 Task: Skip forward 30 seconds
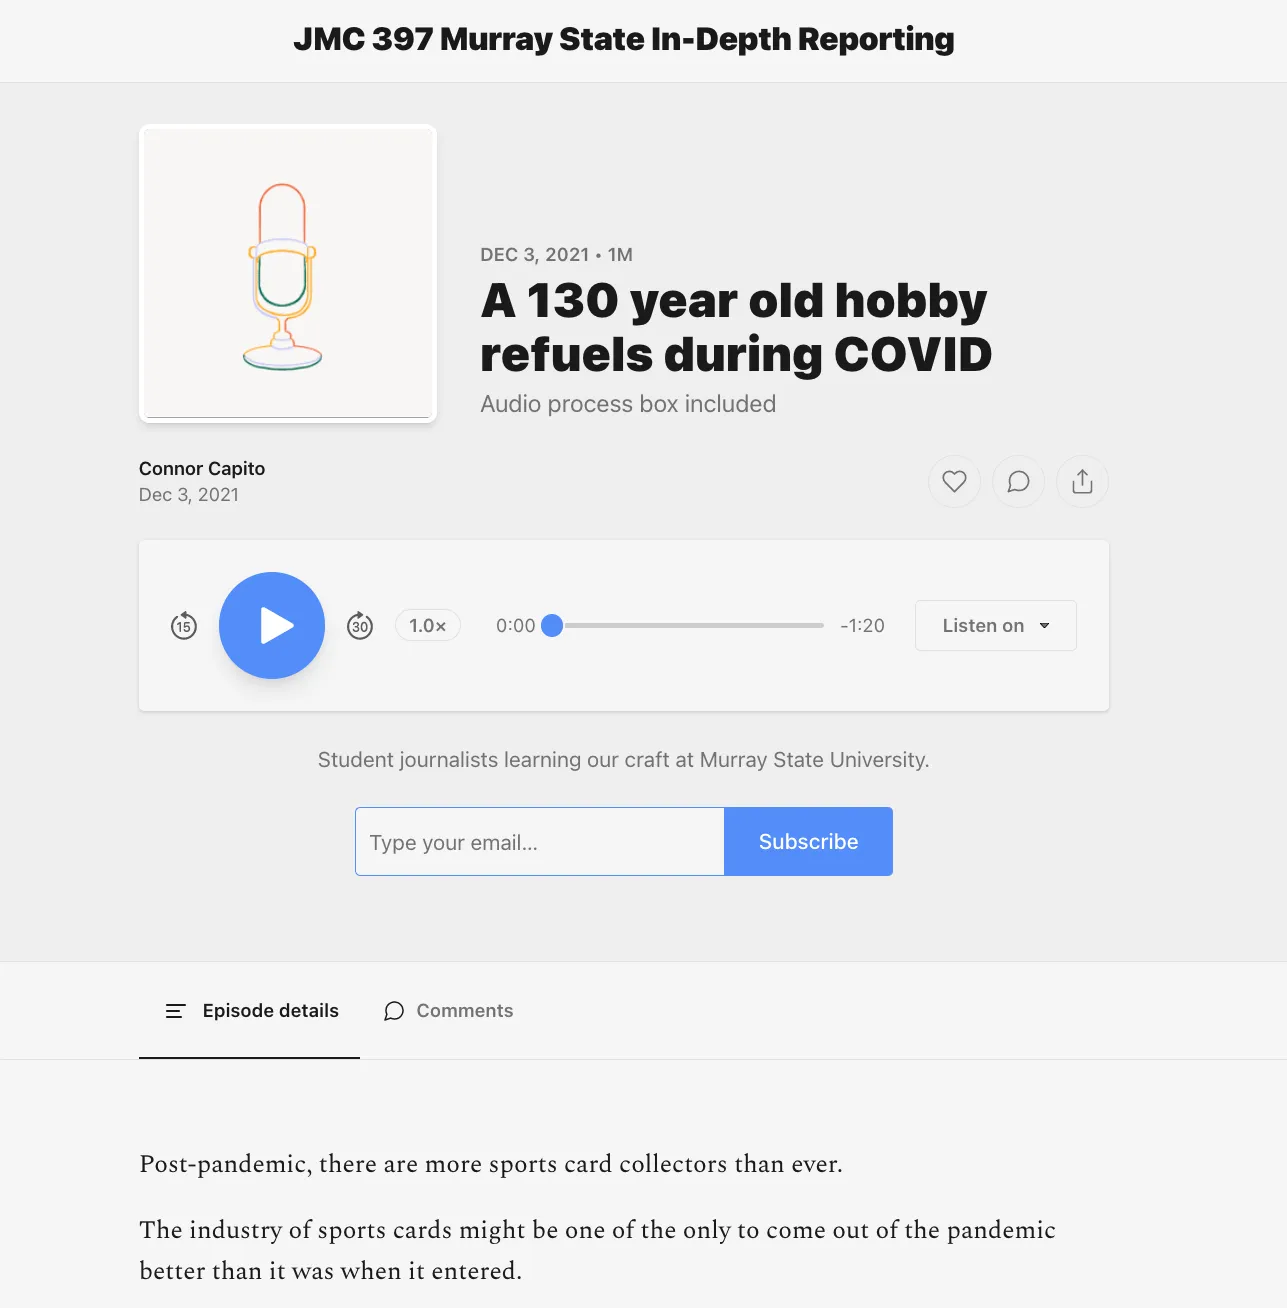(360, 626)
